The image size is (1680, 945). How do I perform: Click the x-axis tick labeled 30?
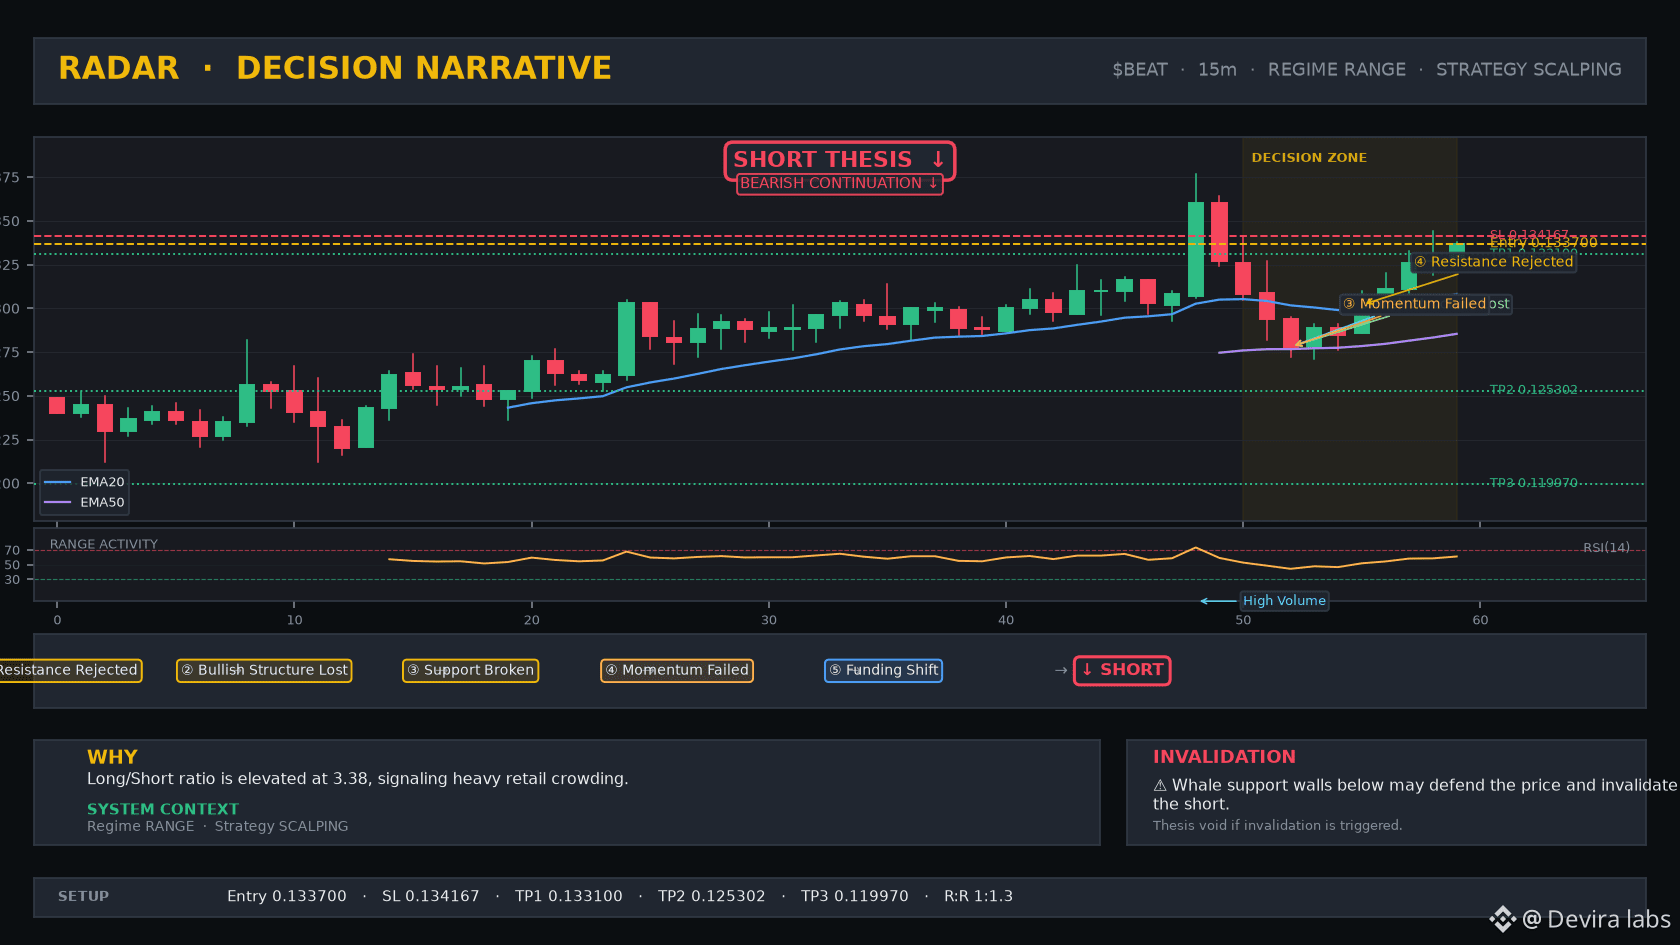pyautogui.click(x=769, y=620)
